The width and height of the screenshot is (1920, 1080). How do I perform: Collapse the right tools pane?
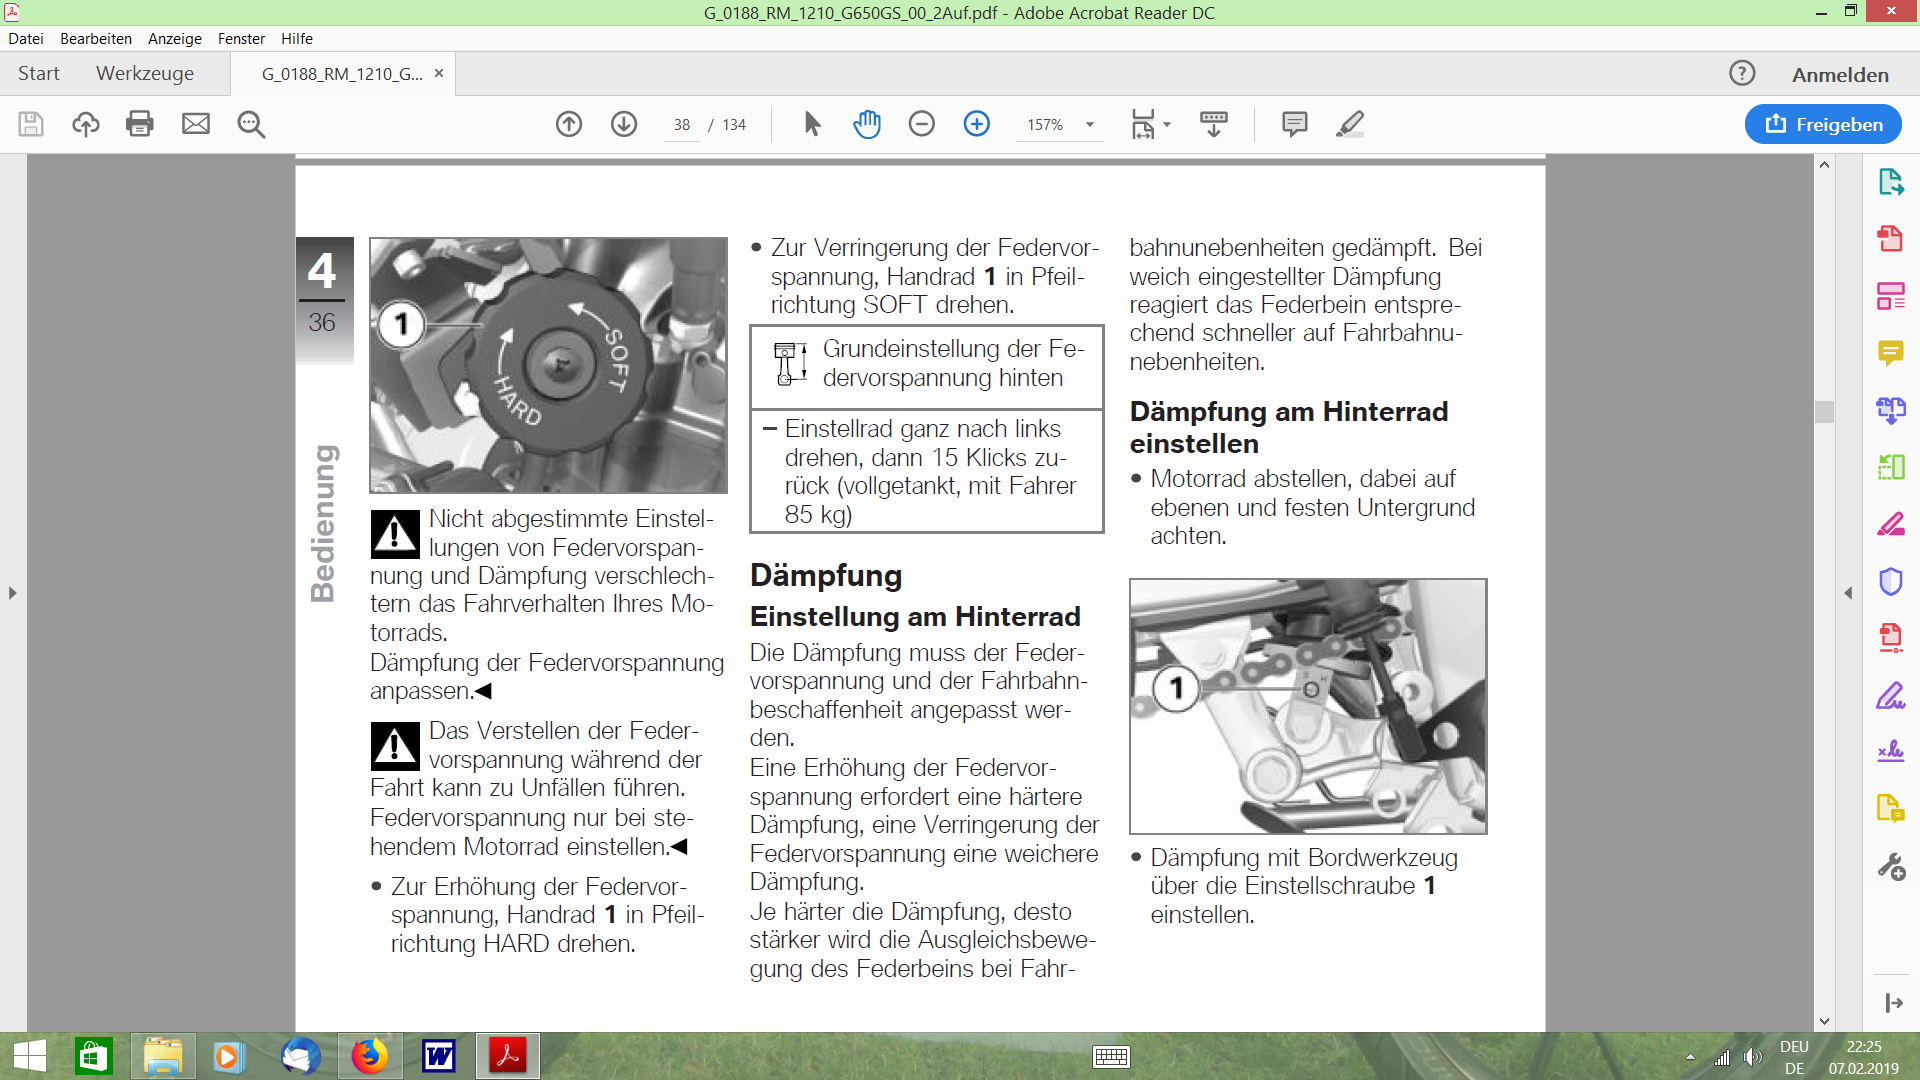tap(1848, 593)
